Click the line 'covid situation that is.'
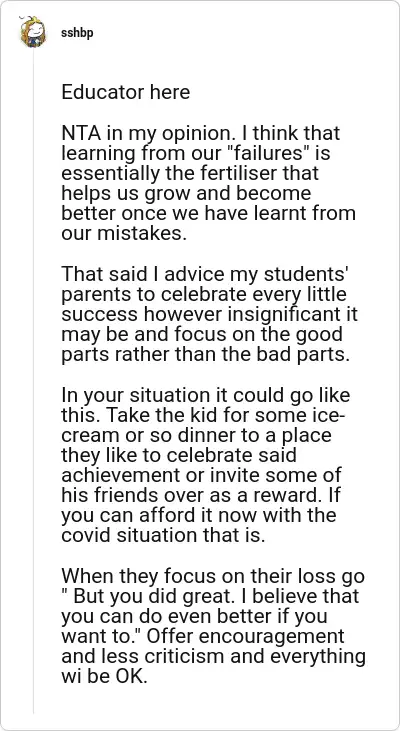400x731 pixels. point(163,535)
